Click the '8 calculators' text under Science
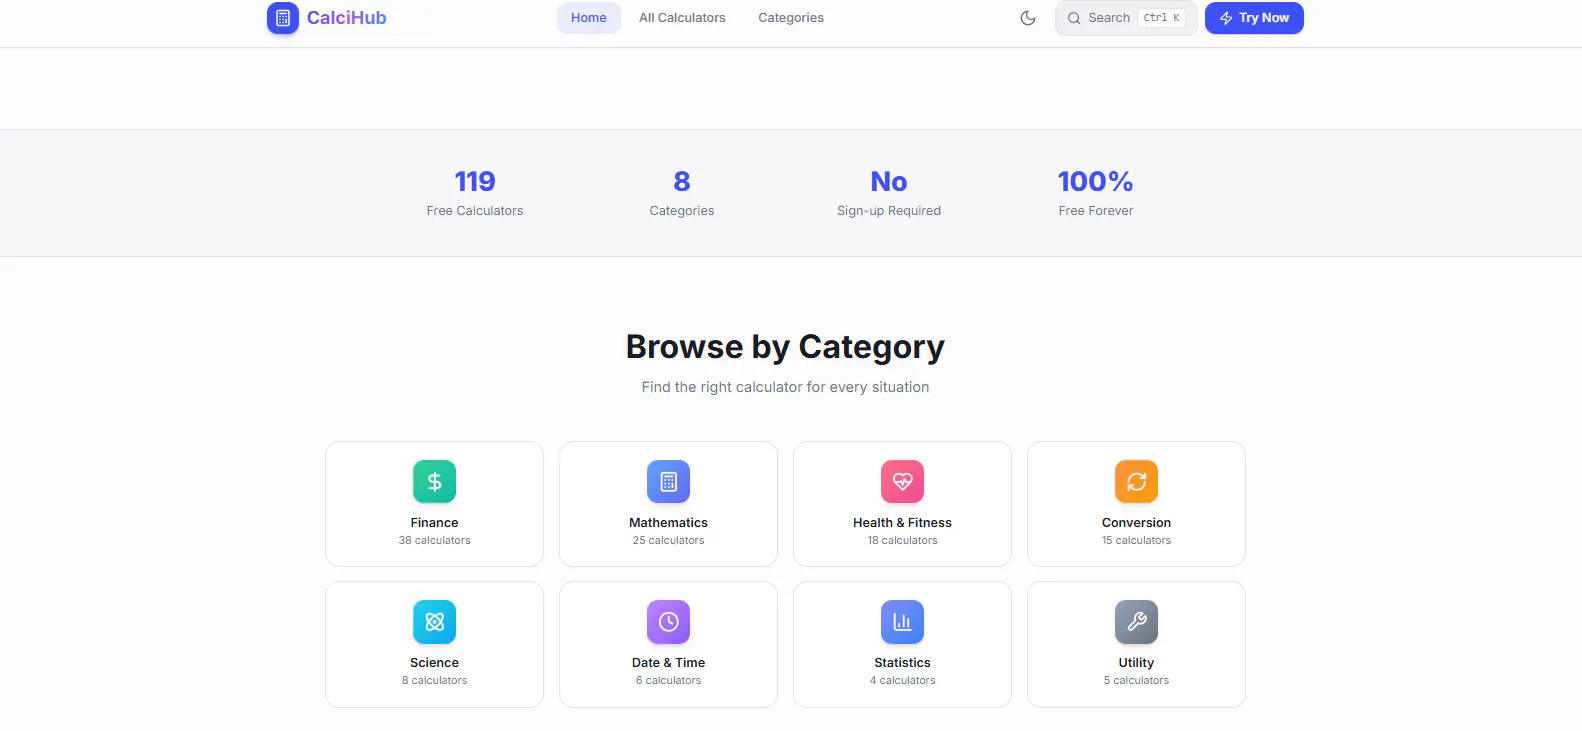This screenshot has height=731, width=1582. click(434, 681)
